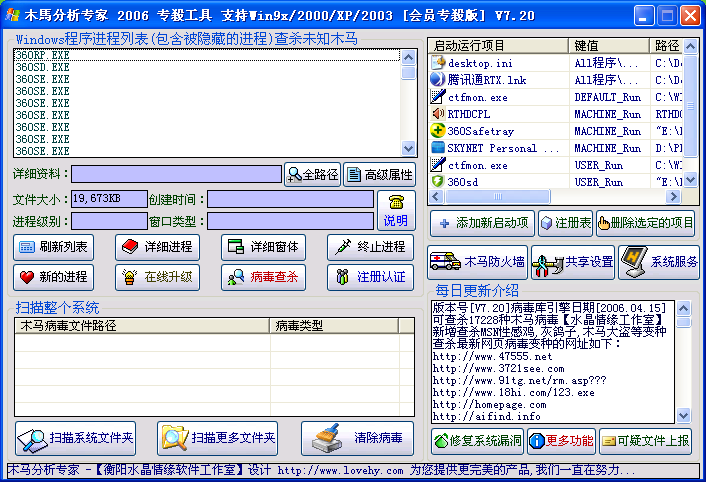Select 360SD.EXE in process list

click(207, 68)
